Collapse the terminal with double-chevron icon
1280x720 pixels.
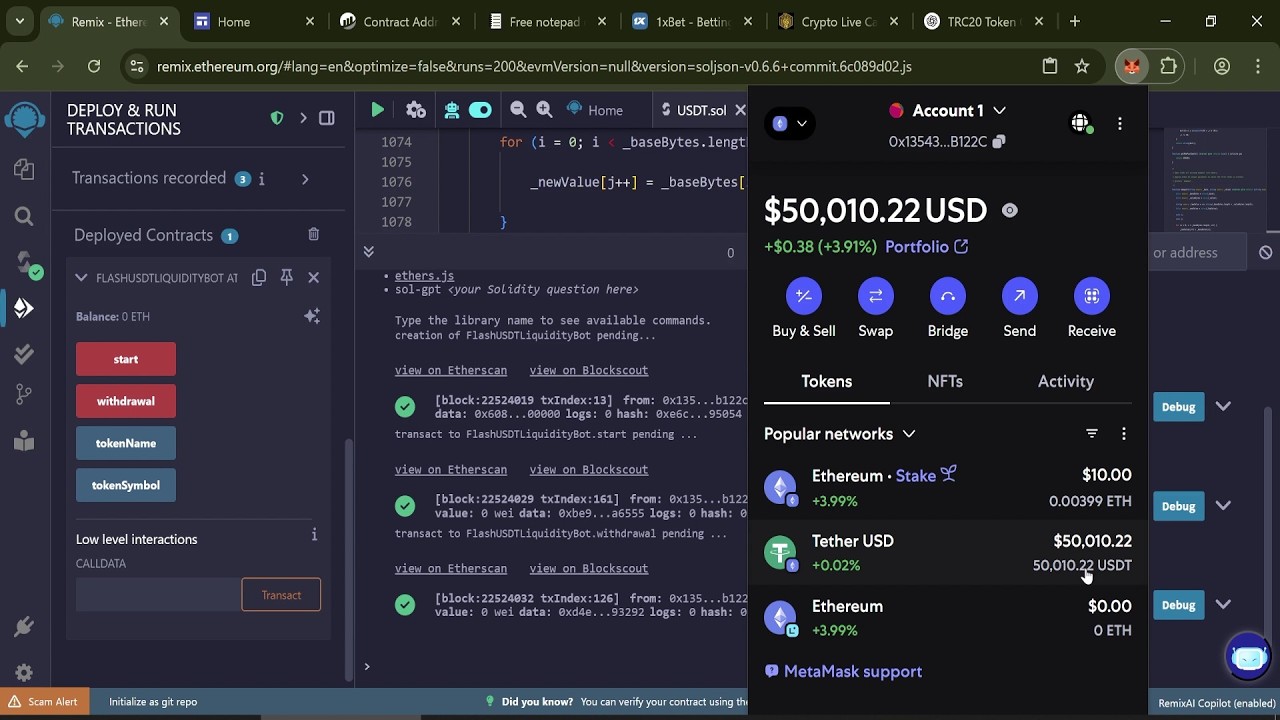368,252
